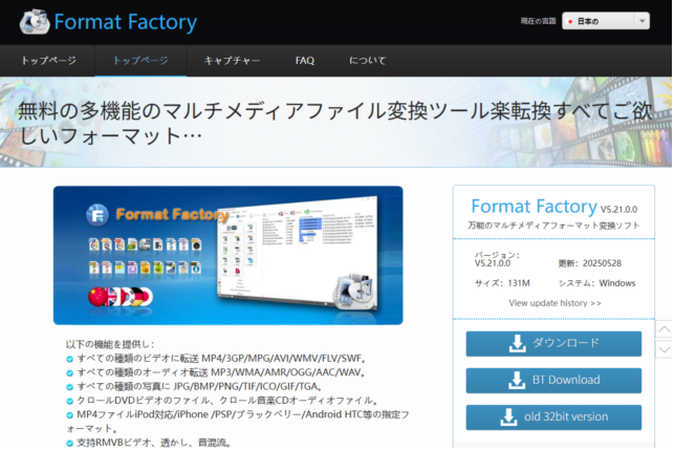This screenshot has height=450, width=674.
Task: Click the old 32bit version button
Action: point(554,417)
